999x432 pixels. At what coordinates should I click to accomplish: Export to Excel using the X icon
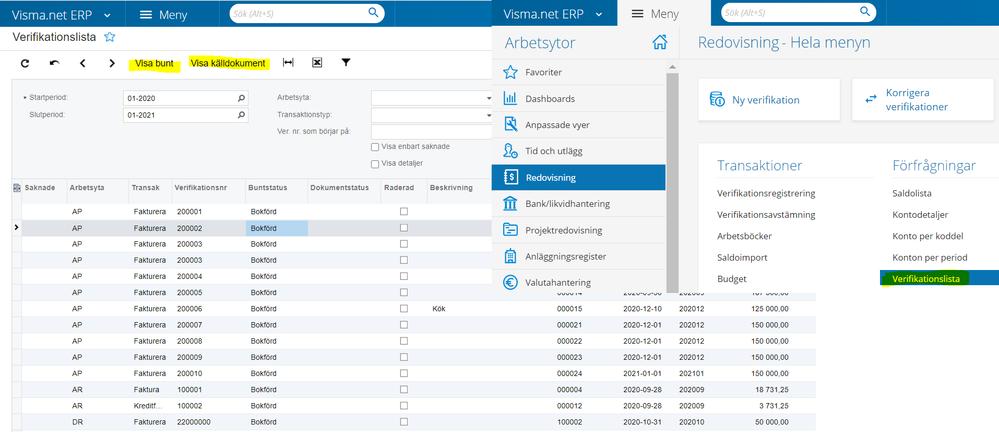tap(317, 62)
